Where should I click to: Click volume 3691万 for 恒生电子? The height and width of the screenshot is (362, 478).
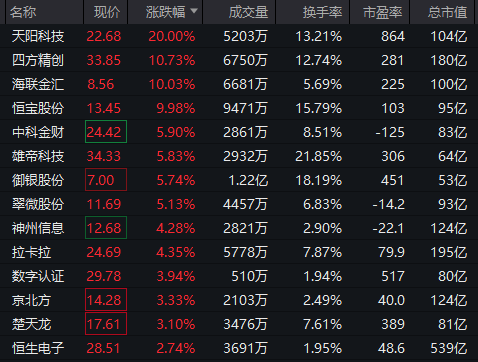pos(245,348)
